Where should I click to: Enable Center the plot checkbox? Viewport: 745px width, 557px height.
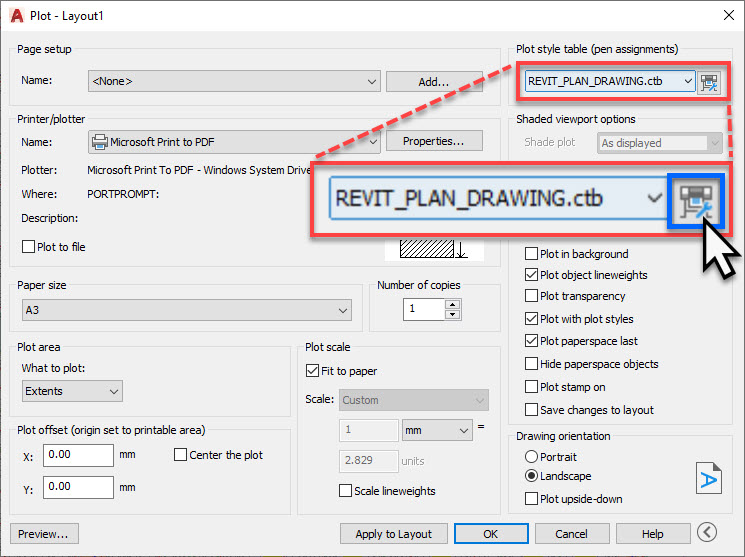(180, 454)
